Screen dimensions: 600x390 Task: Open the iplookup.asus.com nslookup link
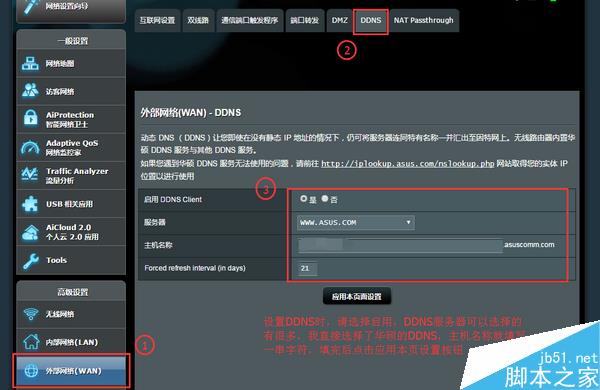click(x=408, y=164)
